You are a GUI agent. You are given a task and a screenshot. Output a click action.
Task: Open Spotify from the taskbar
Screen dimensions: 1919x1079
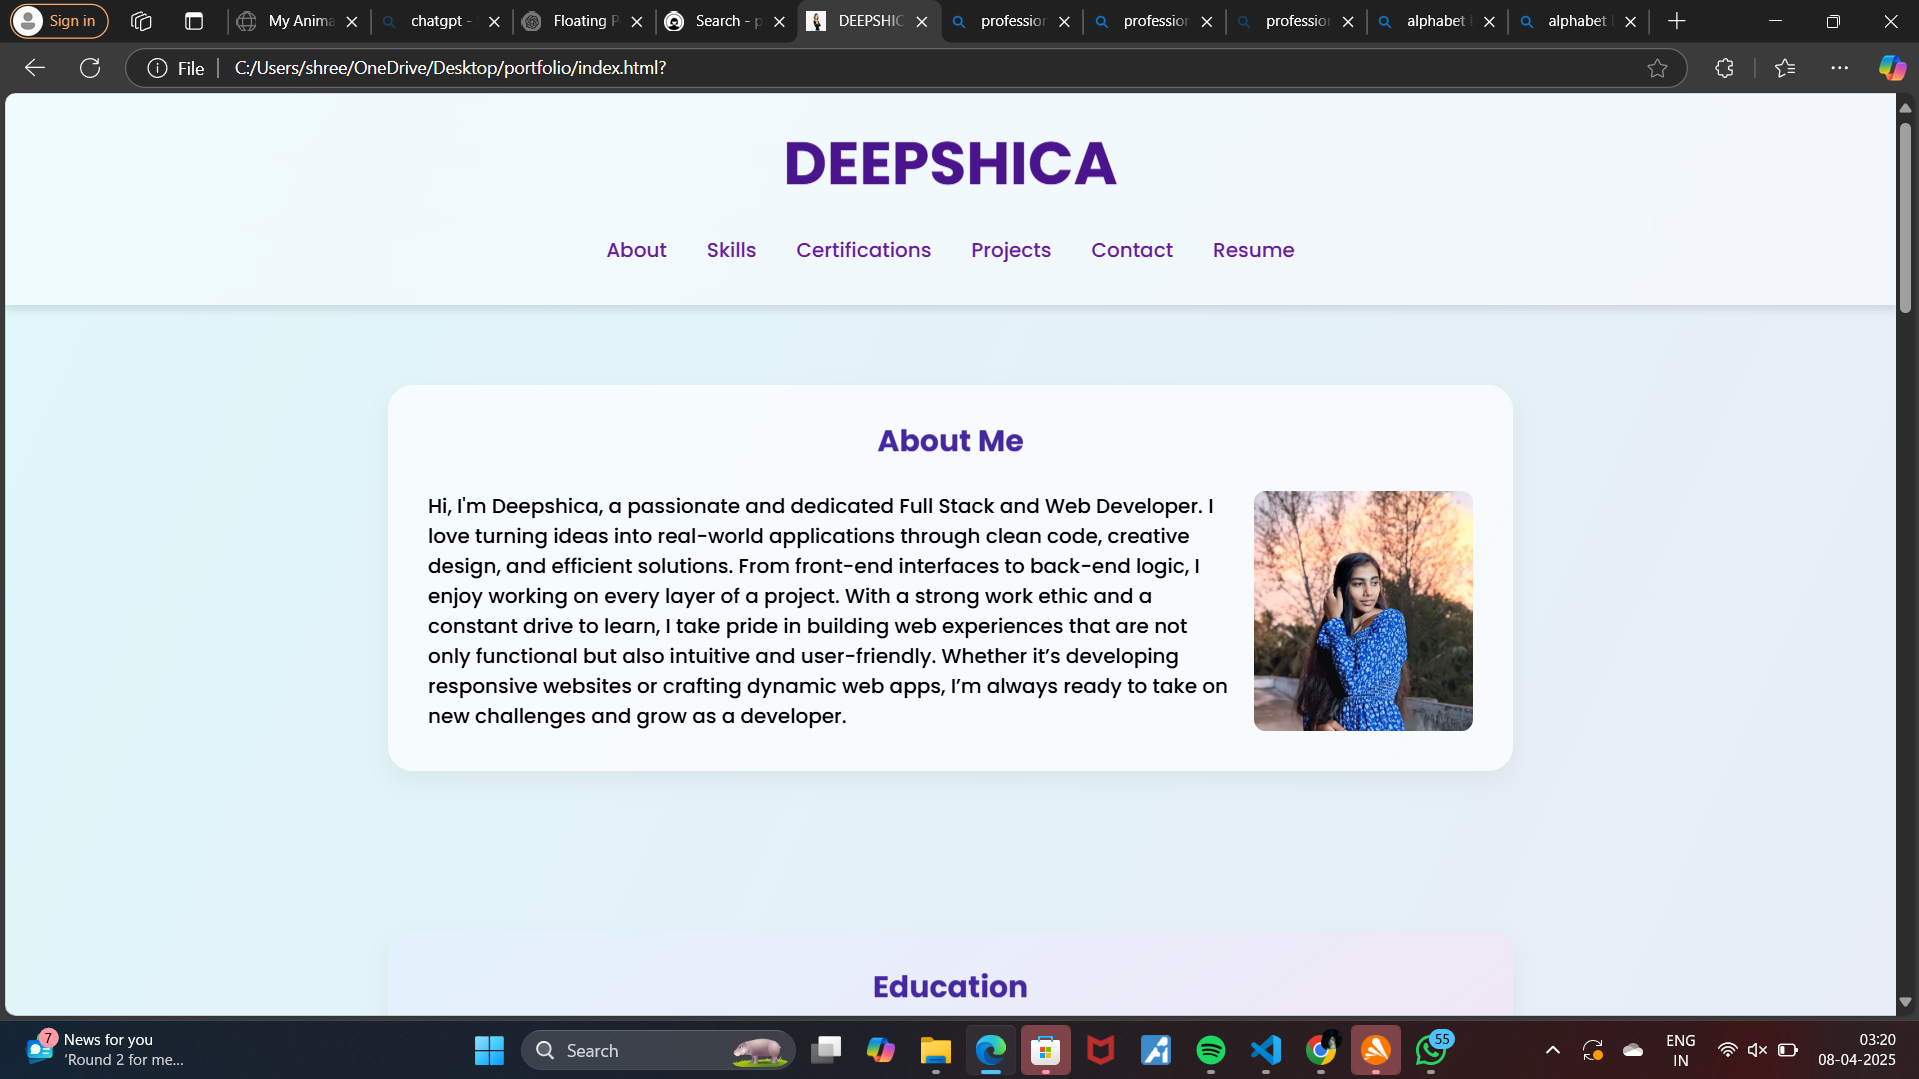click(x=1211, y=1050)
